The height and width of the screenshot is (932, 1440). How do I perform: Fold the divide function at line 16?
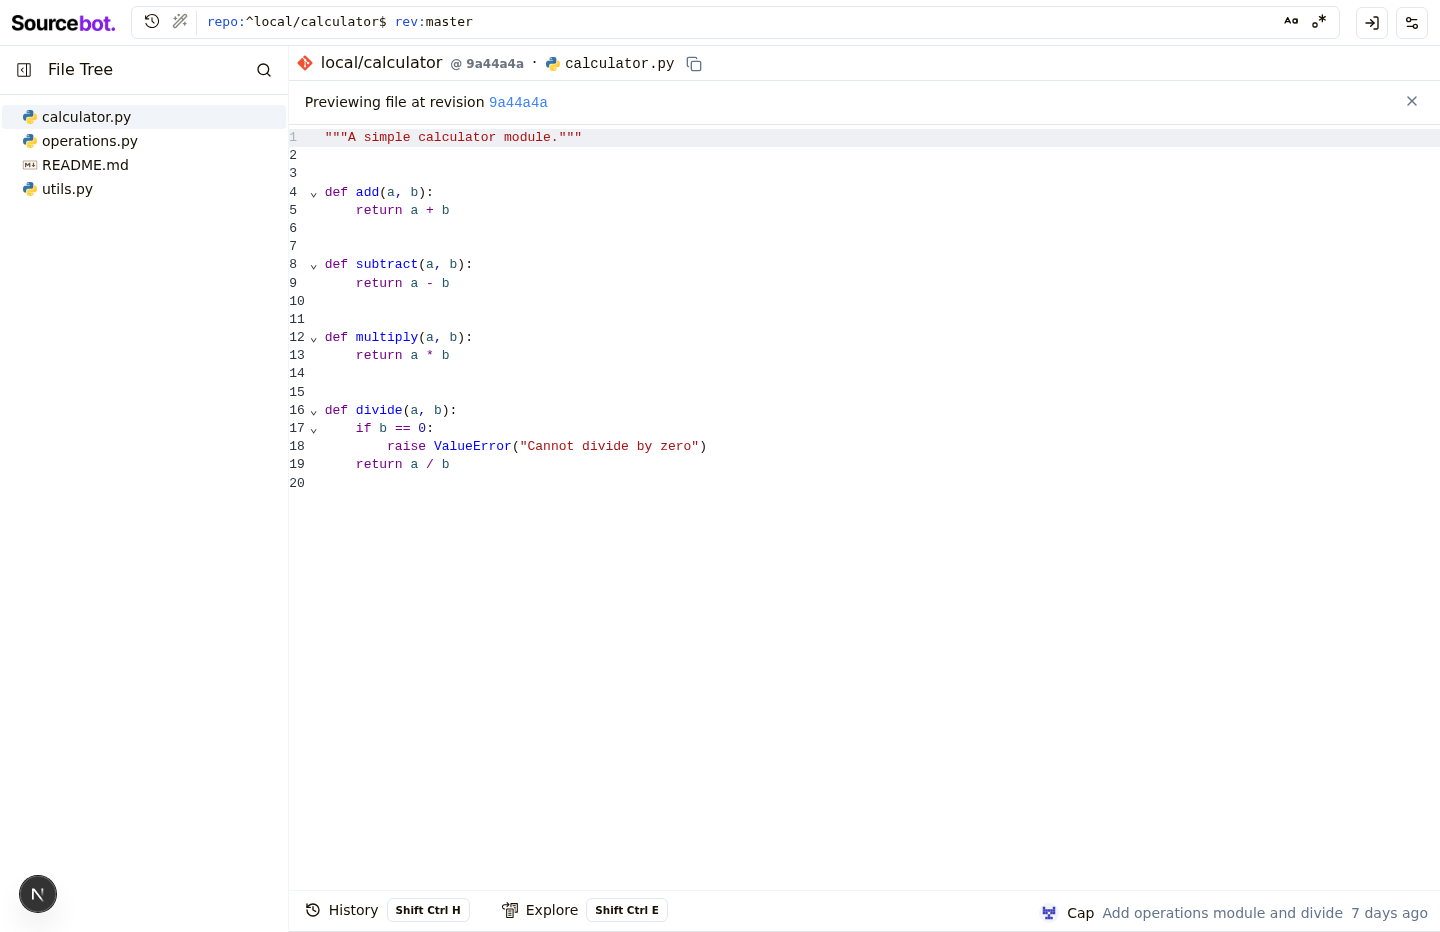pos(314,411)
